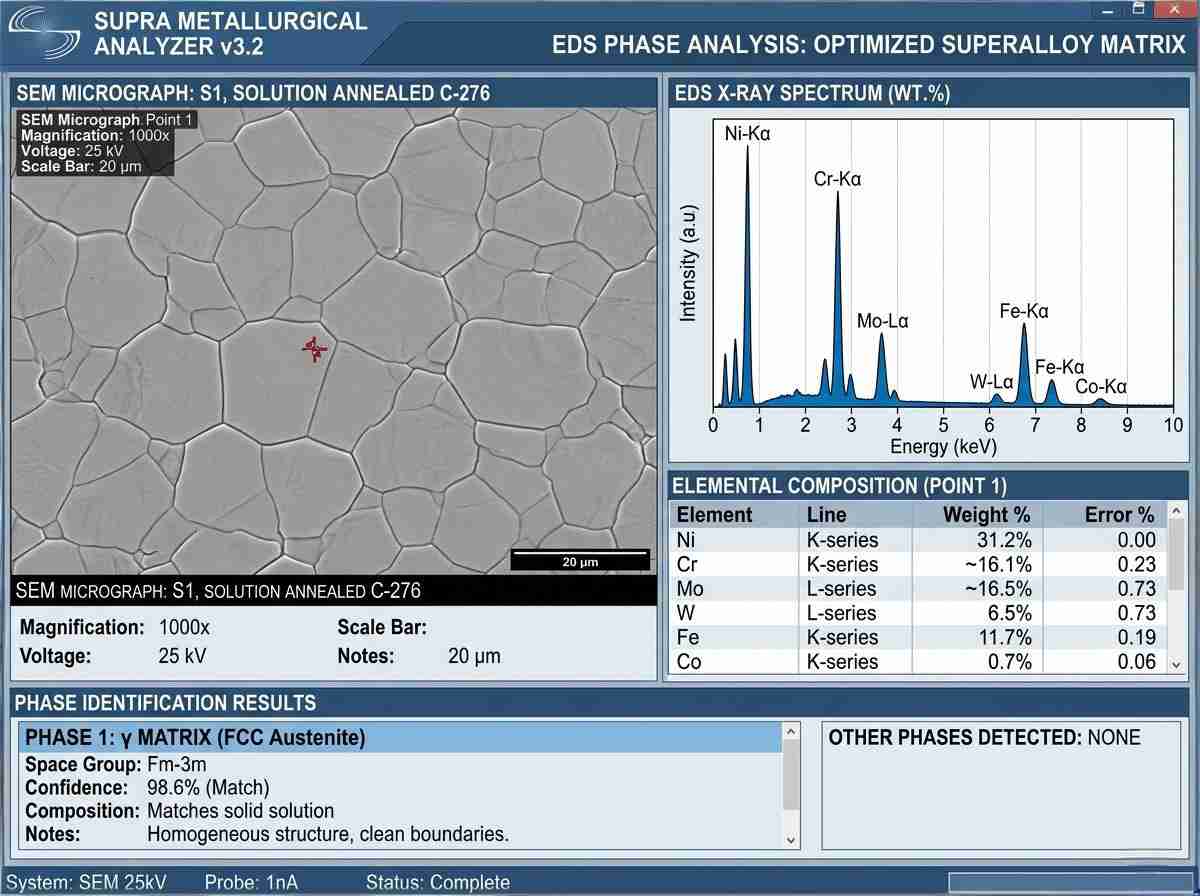This screenshot has height=896, width=1200.
Task: Click the Line column header
Action: 826,515
